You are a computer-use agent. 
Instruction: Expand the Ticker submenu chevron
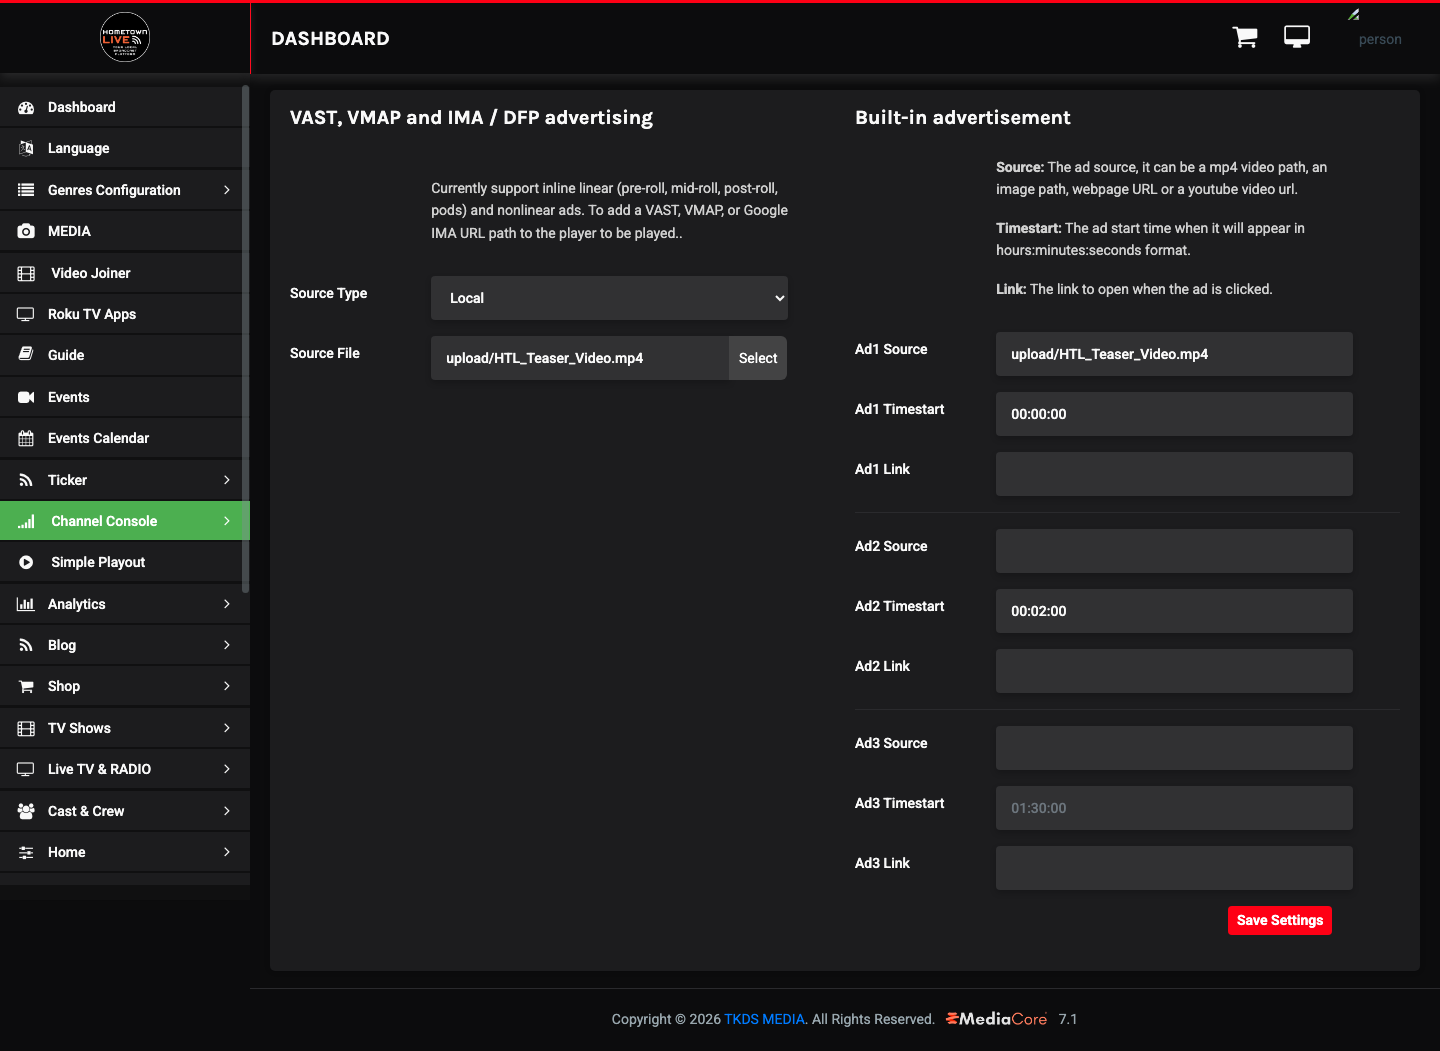pyautogui.click(x=227, y=480)
